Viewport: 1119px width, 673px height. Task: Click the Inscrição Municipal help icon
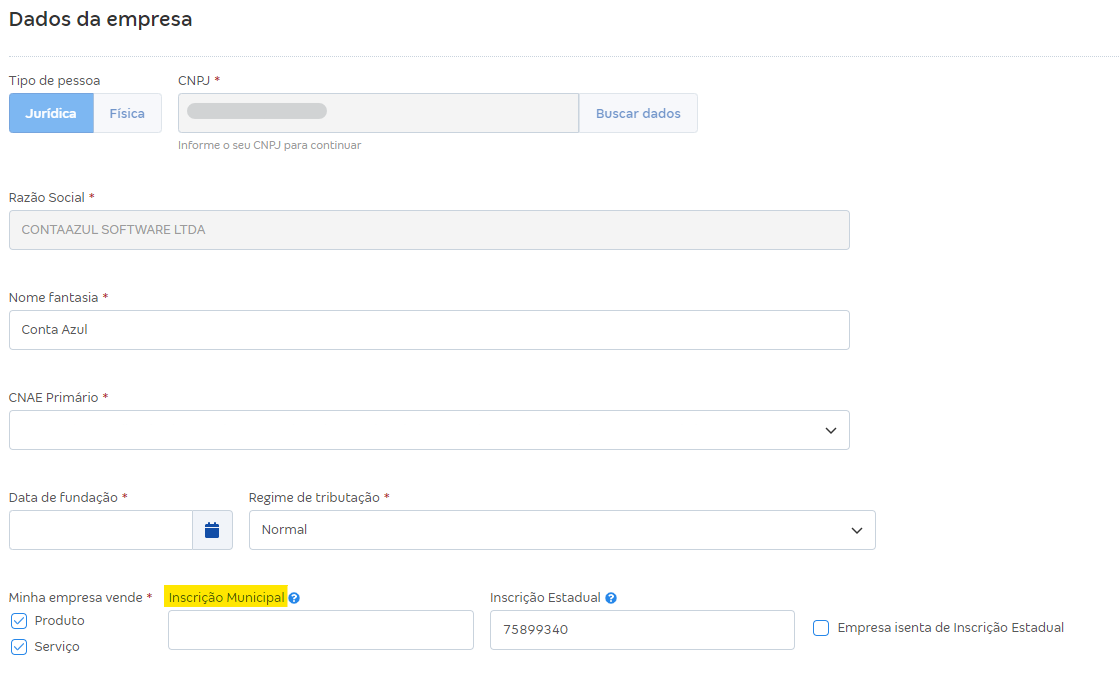click(294, 598)
